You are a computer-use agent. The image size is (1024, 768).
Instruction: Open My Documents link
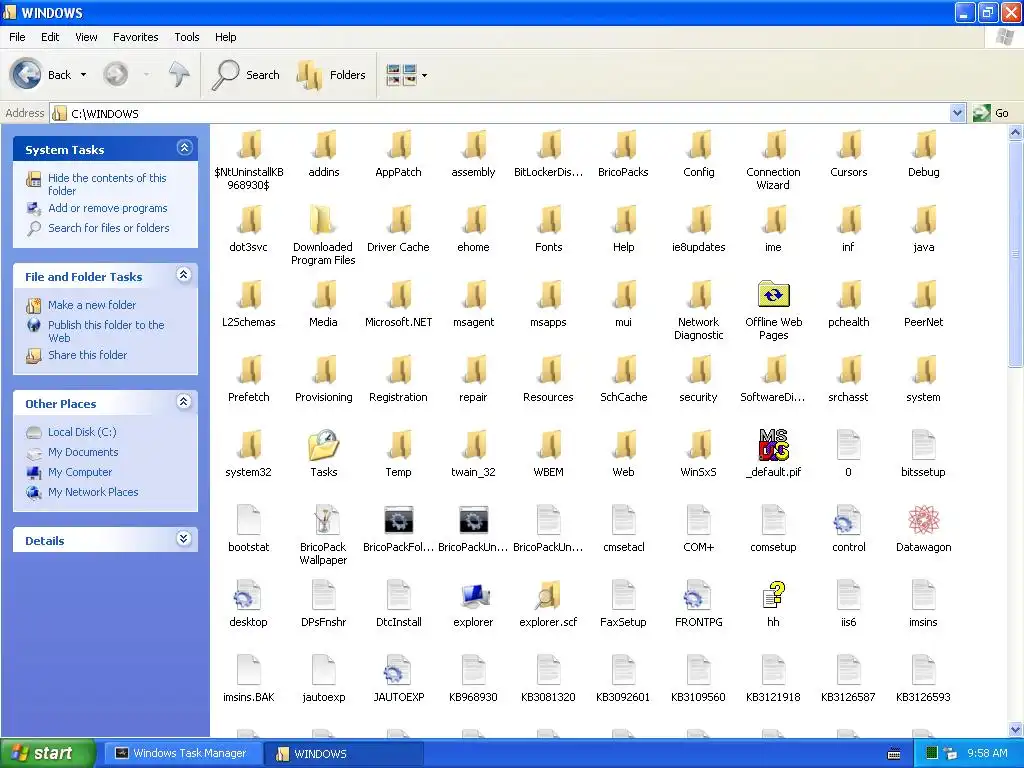[x=83, y=452]
